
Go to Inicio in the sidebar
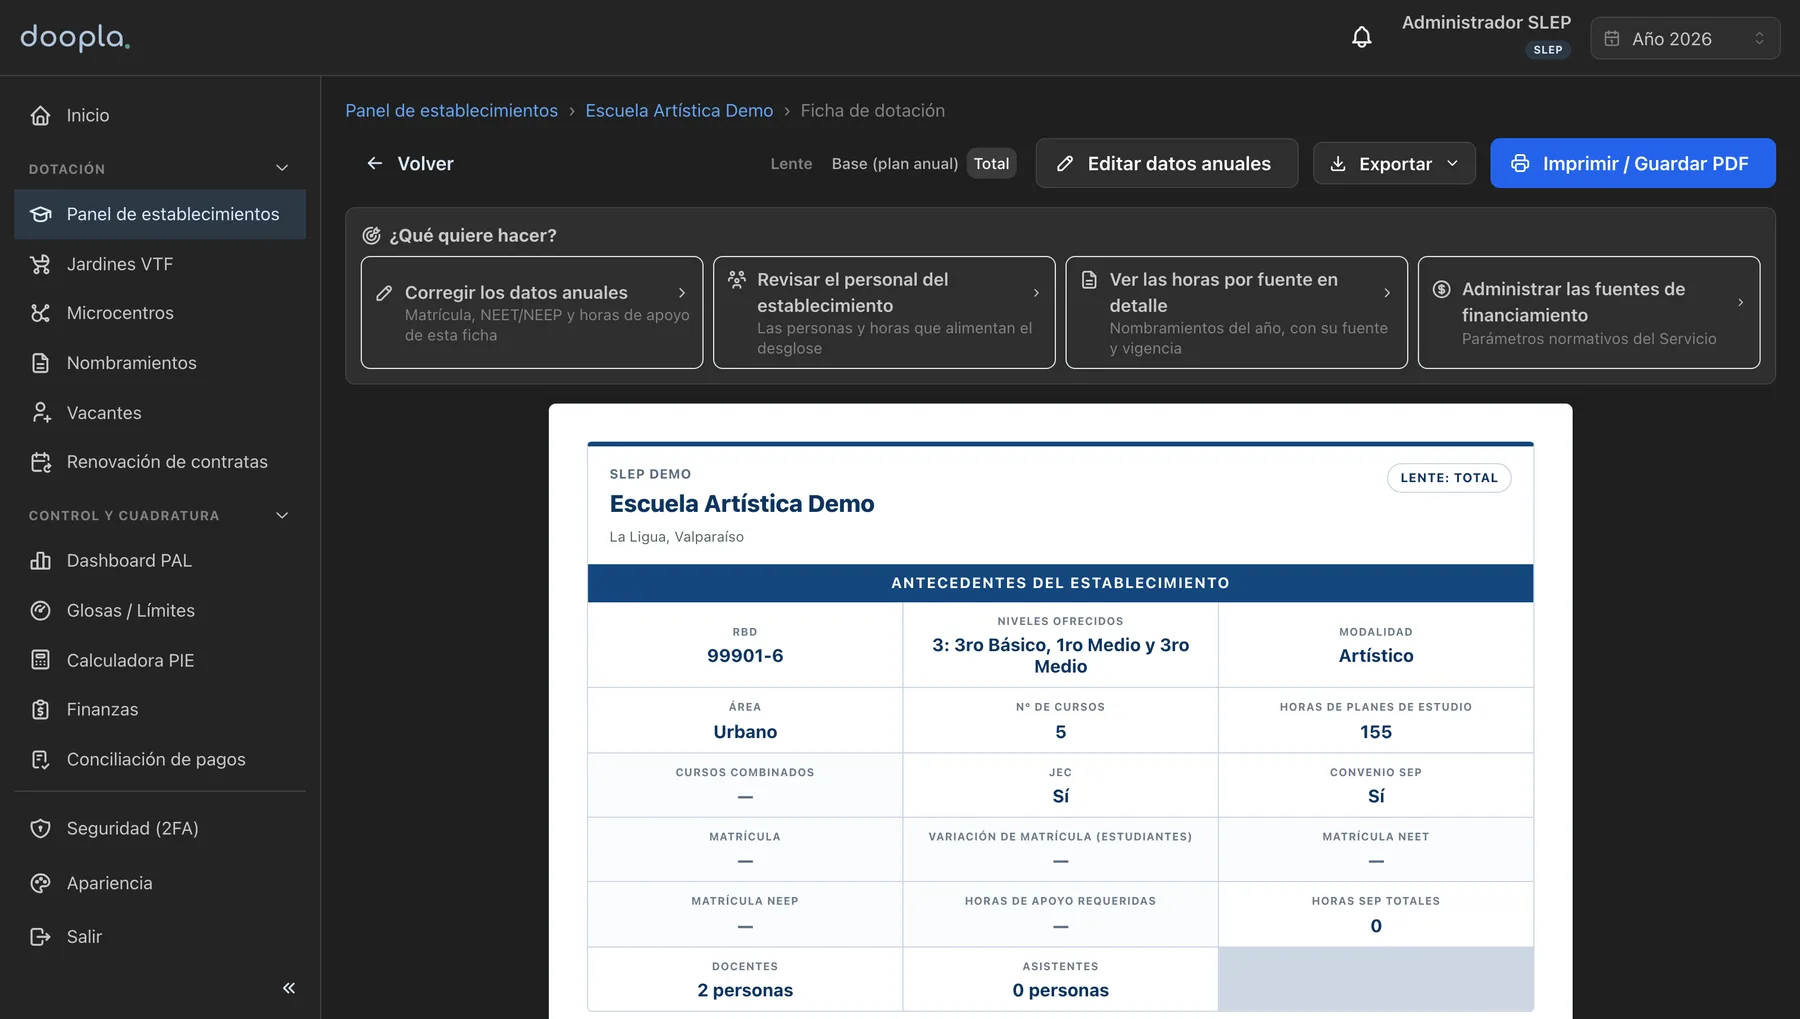click(x=160, y=115)
